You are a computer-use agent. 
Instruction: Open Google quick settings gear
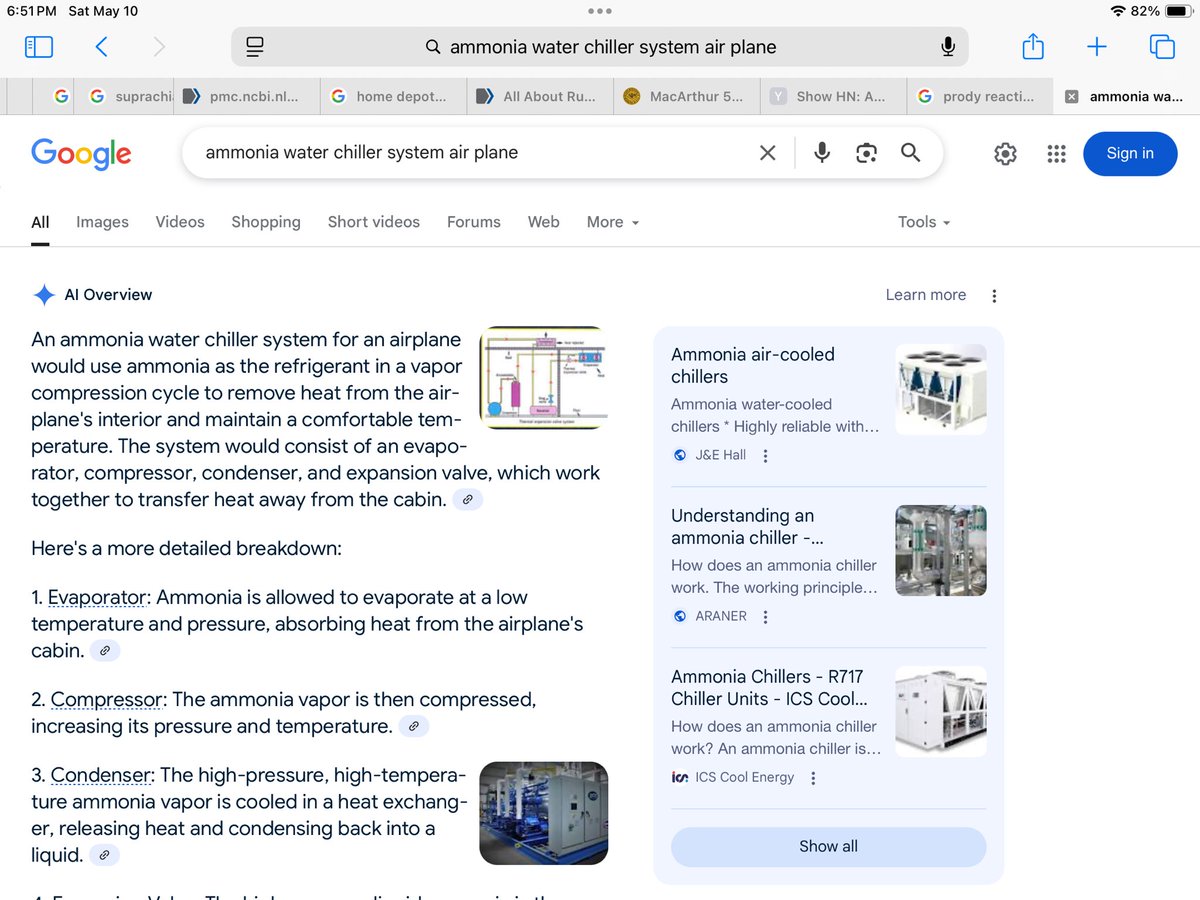tap(1005, 154)
